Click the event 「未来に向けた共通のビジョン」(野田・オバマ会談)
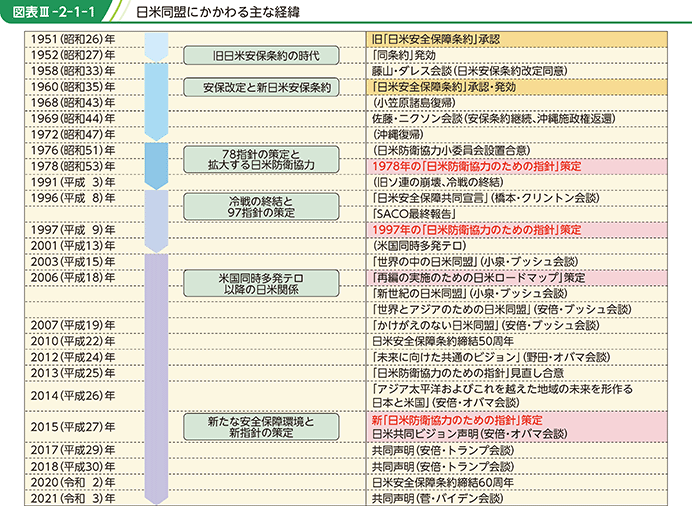 (491, 357)
